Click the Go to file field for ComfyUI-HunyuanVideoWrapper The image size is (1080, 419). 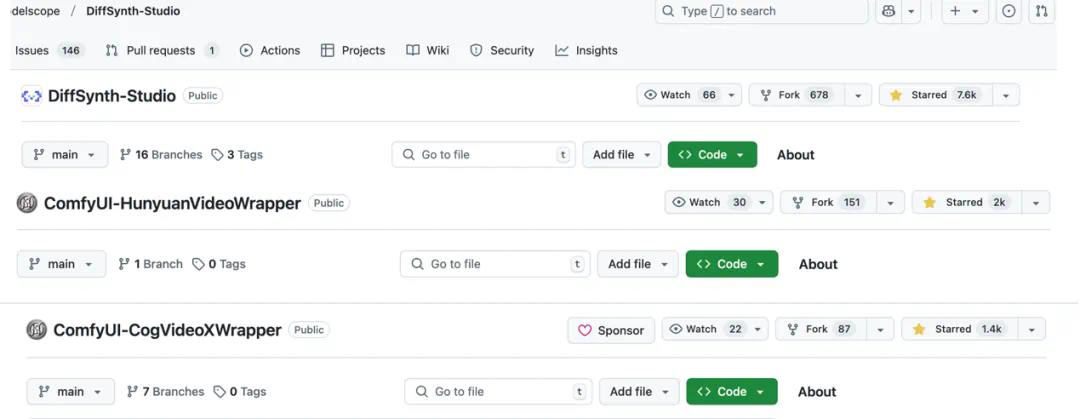(495, 264)
